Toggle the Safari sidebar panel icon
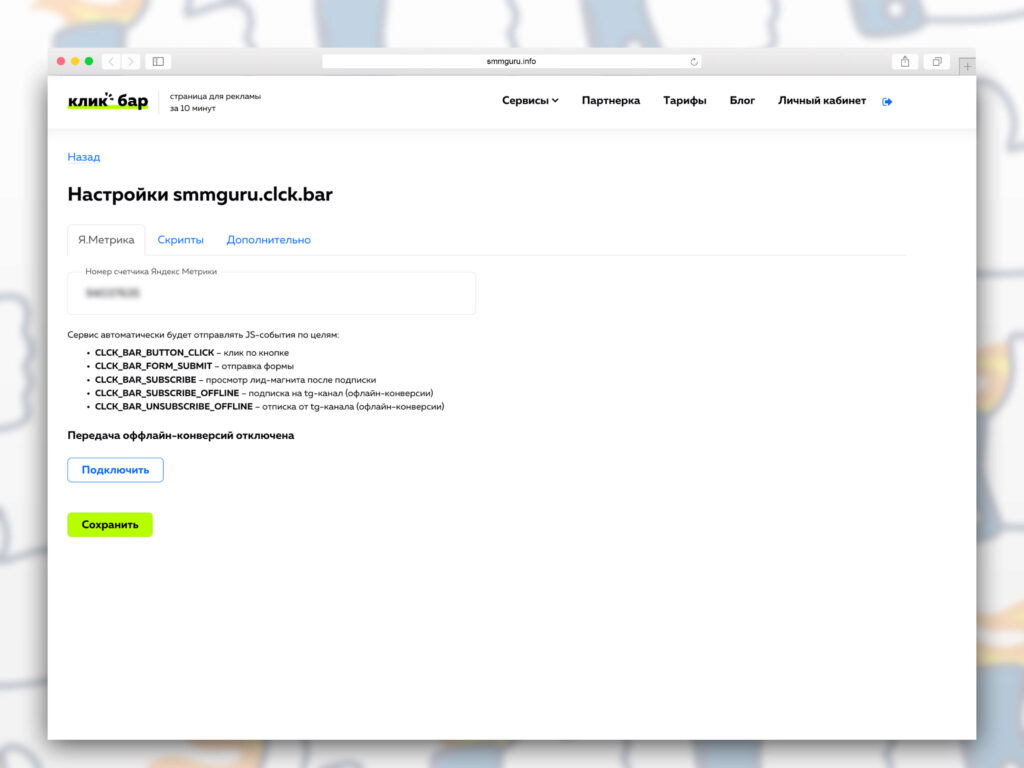The image size is (1024, 768). (x=158, y=61)
